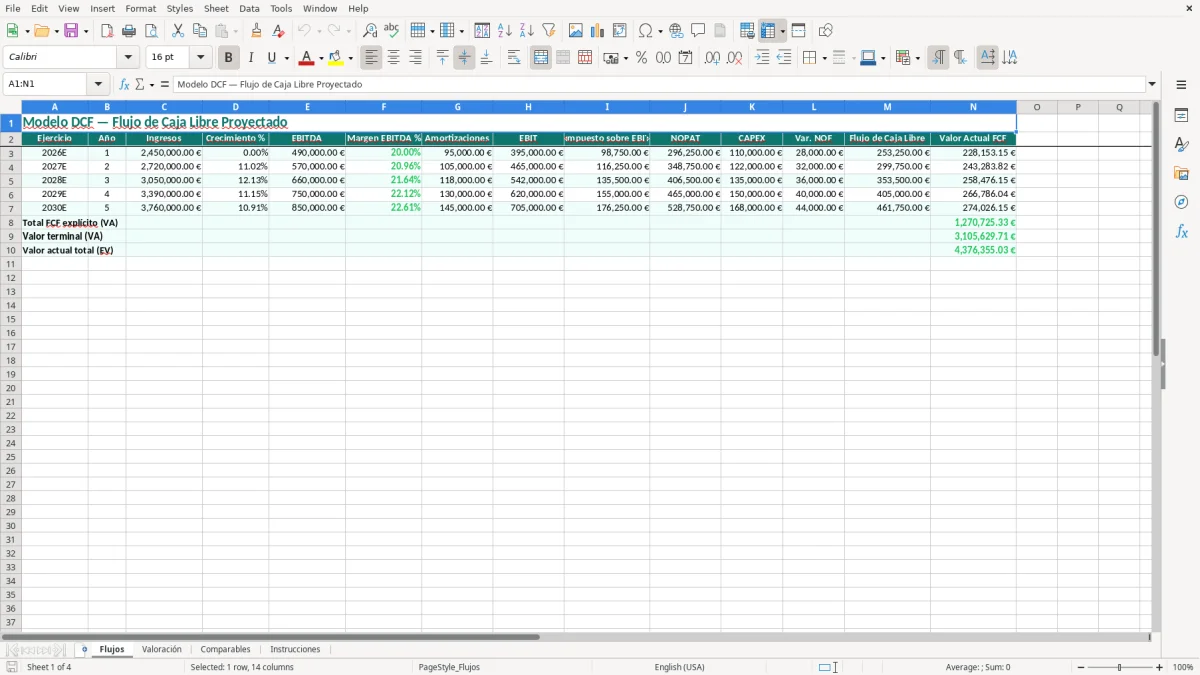1200x675 pixels.
Task: Open the Font Size dropdown
Action: coord(200,58)
